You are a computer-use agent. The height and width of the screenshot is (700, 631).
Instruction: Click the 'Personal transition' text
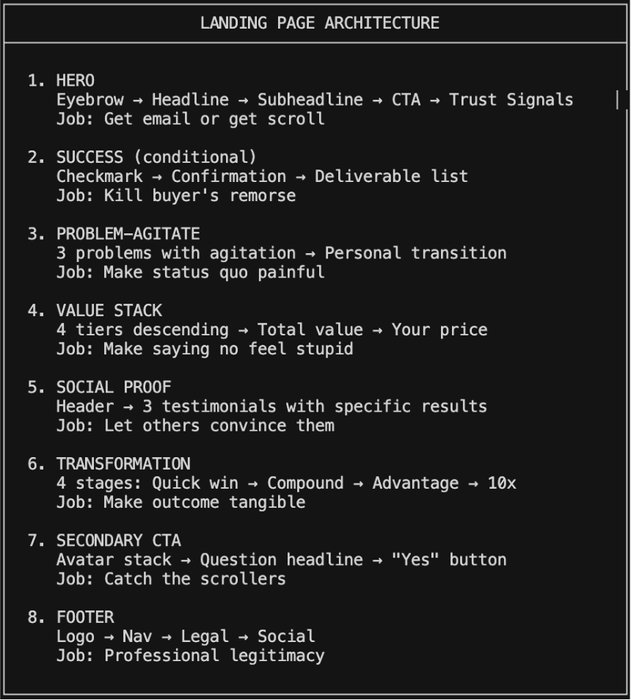[415, 253]
